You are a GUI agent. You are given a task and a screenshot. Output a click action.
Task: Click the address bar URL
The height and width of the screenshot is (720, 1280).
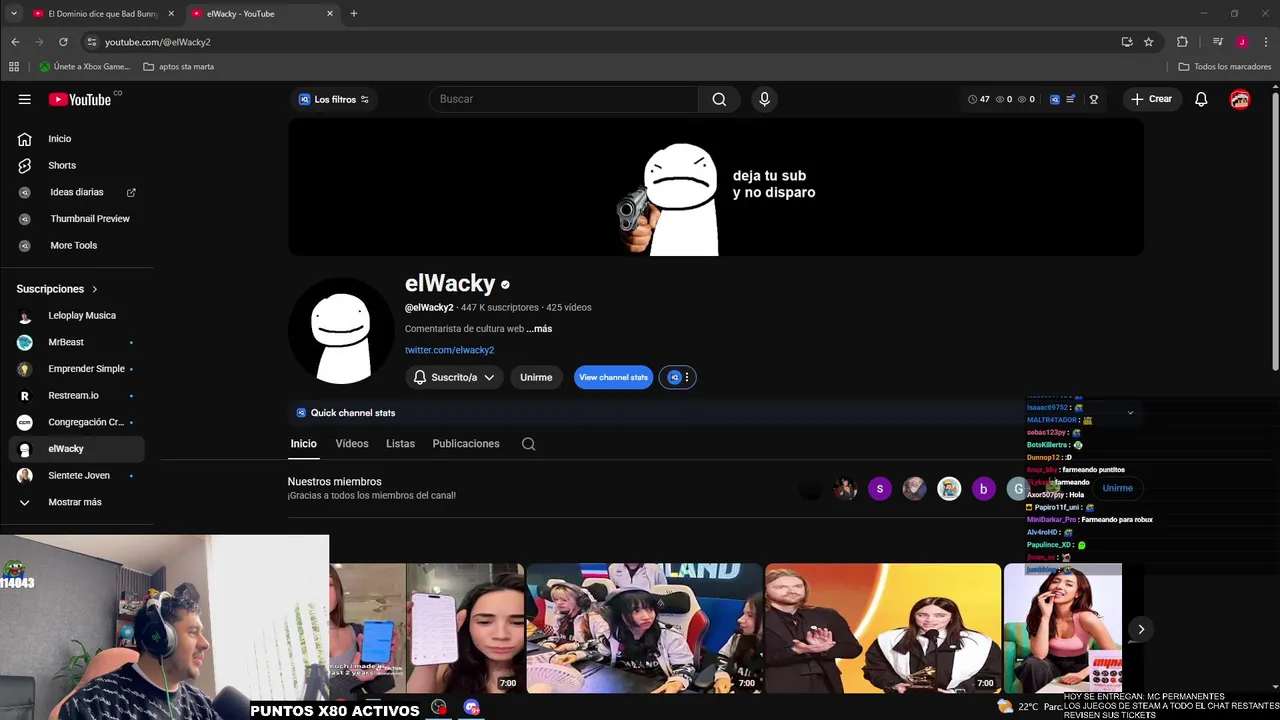pyautogui.click(x=158, y=42)
